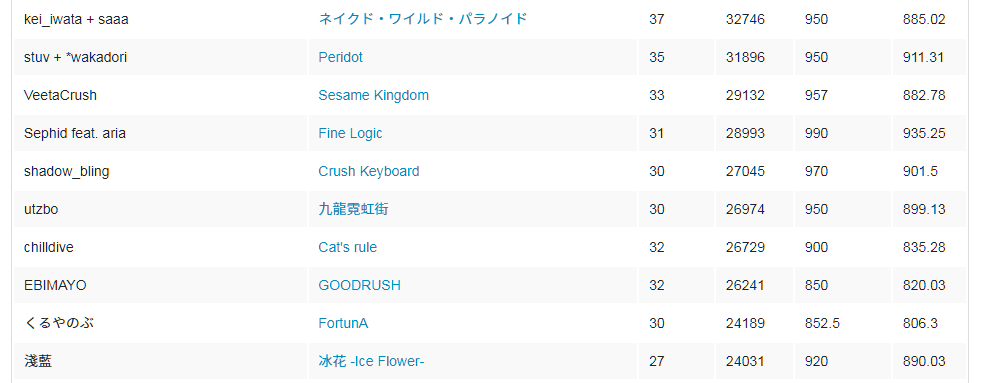Select the Sephid feat. aria cell

(160, 133)
